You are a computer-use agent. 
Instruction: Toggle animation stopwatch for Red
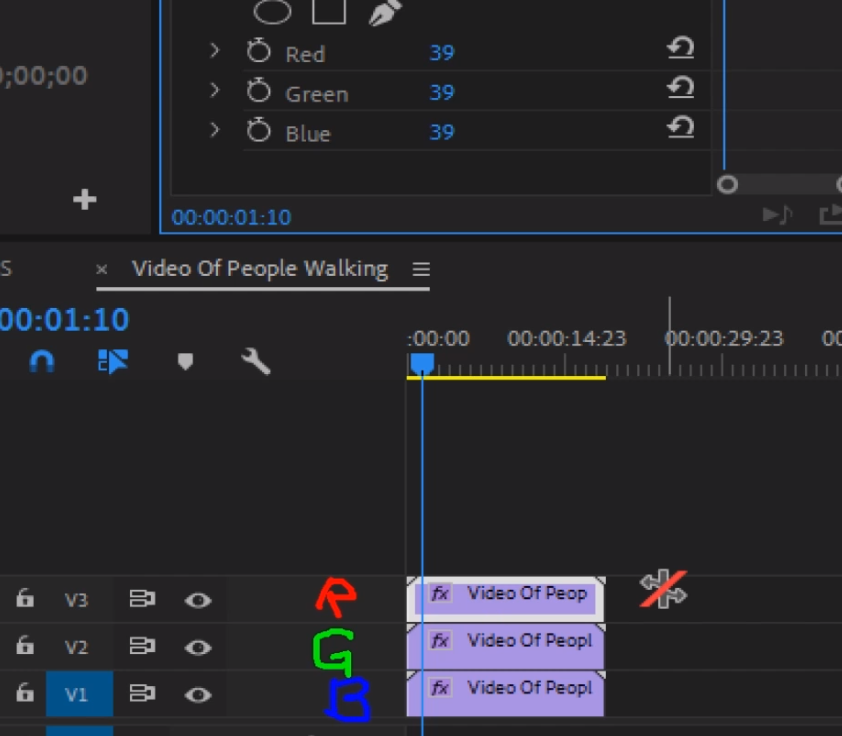(259, 52)
